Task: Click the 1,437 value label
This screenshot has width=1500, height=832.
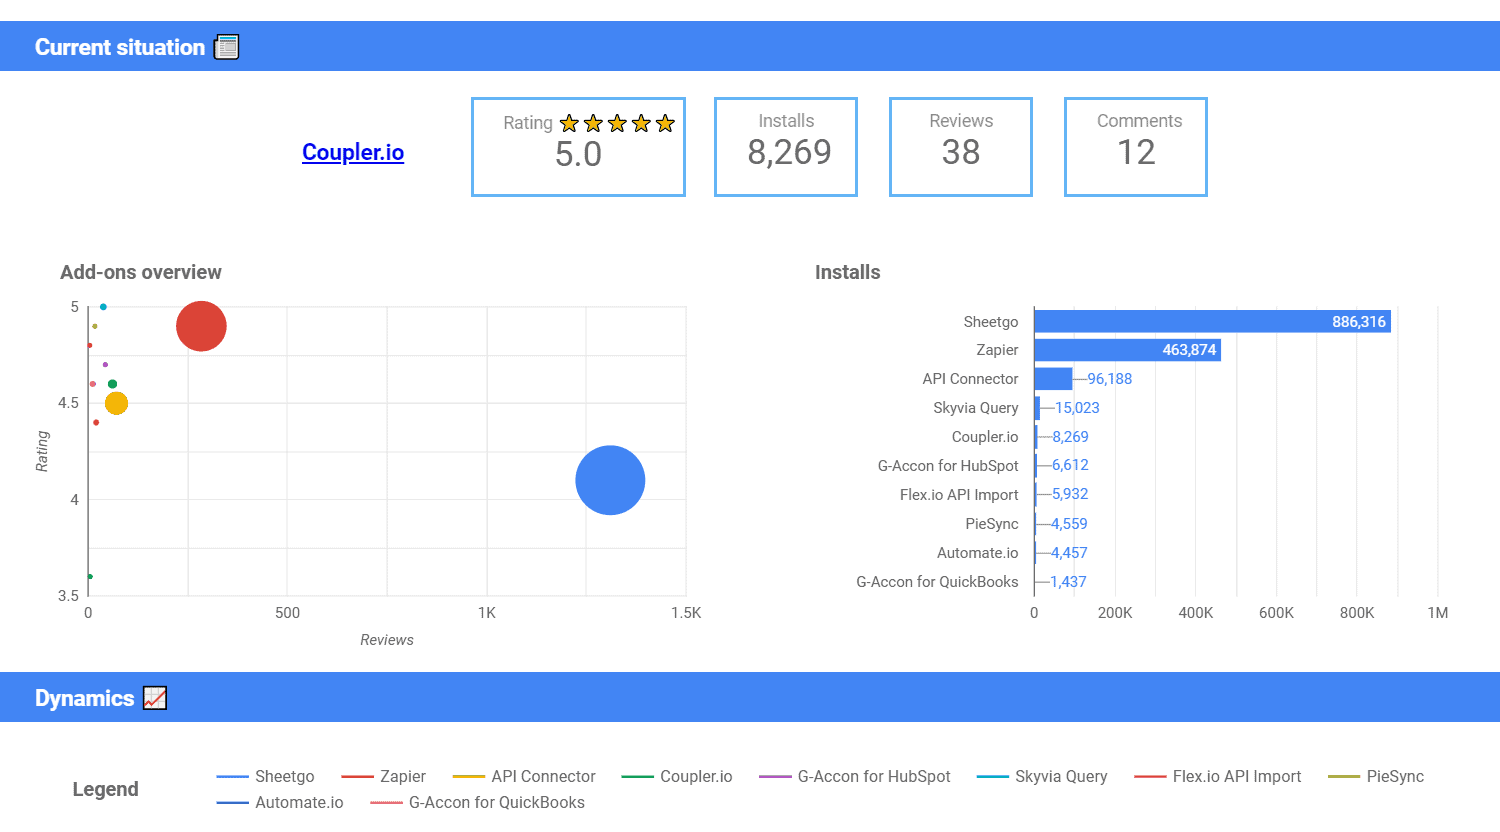Action: coord(1068,582)
